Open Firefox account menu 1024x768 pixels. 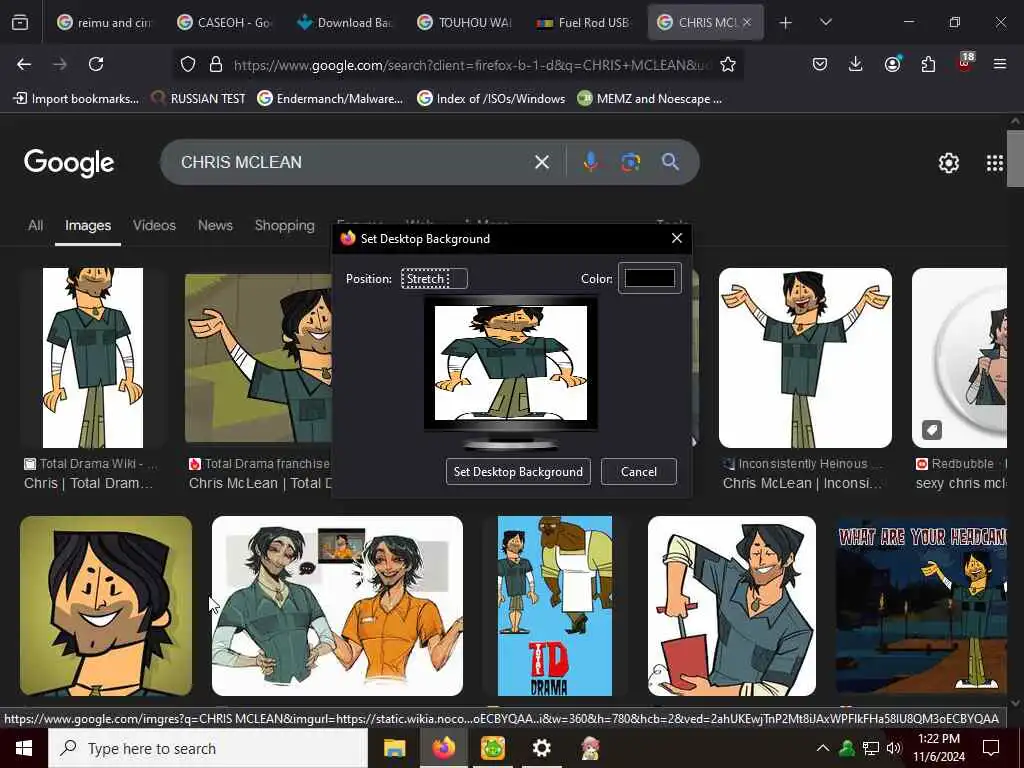click(892, 64)
